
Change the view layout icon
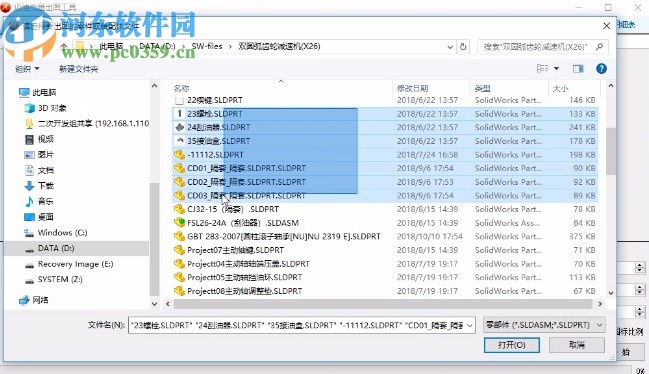coord(542,68)
